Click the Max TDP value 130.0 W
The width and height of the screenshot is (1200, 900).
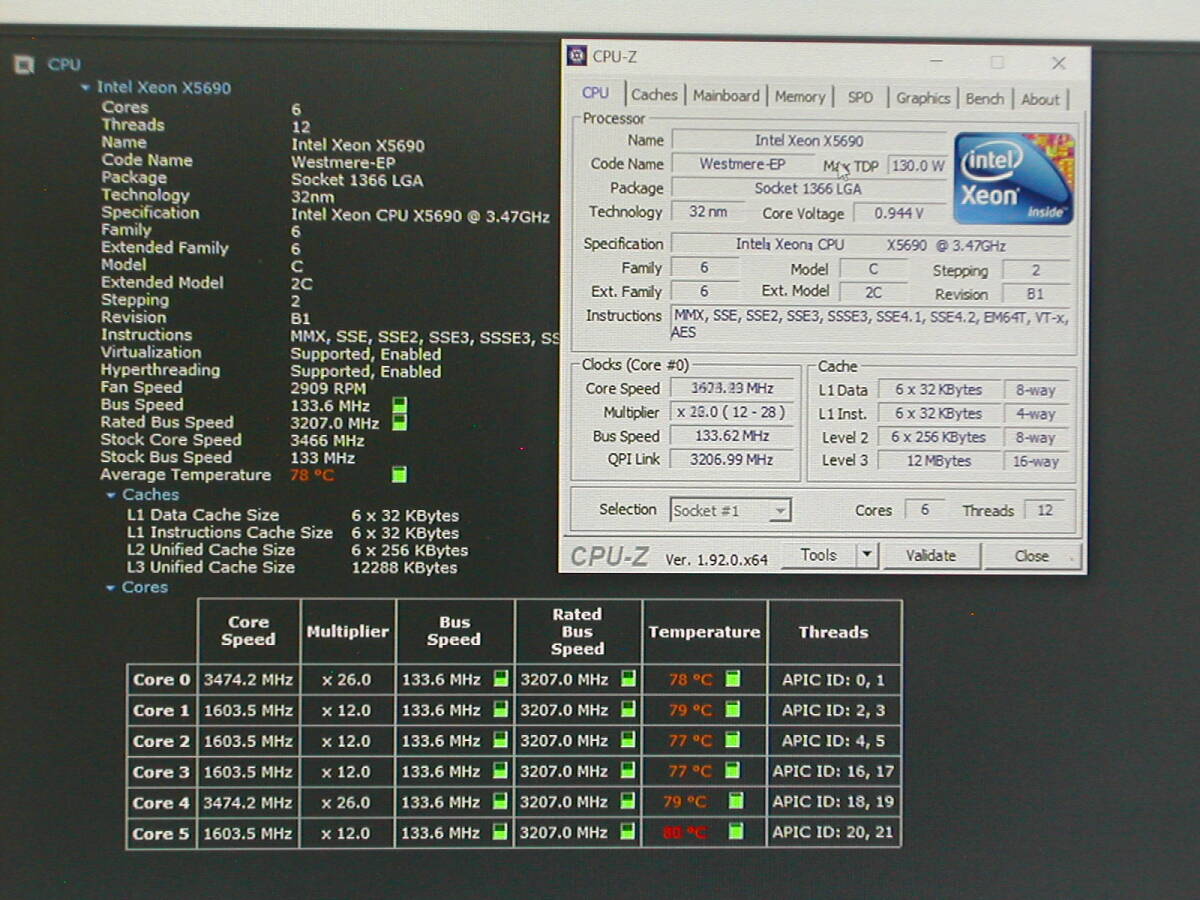pyautogui.click(x=917, y=166)
